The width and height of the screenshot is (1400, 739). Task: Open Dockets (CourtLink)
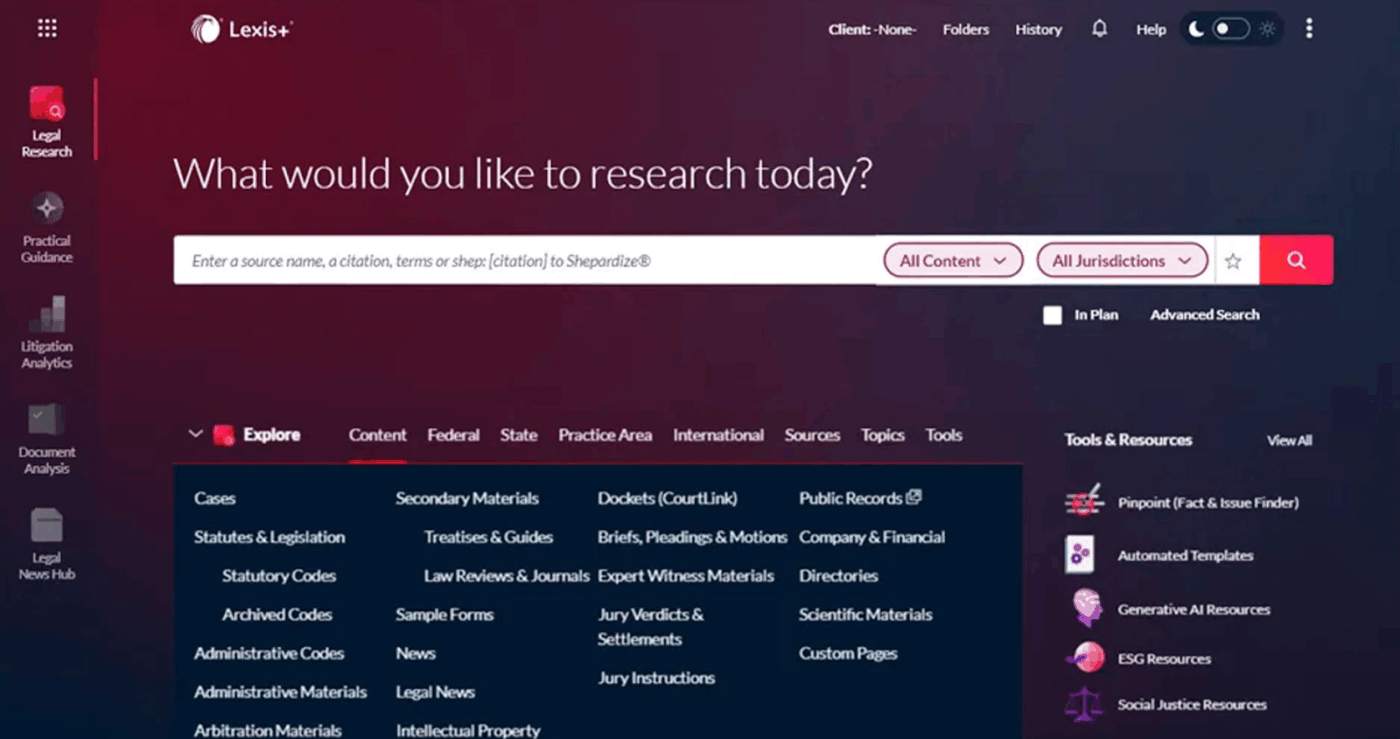pyautogui.click(x=667, y=498)
